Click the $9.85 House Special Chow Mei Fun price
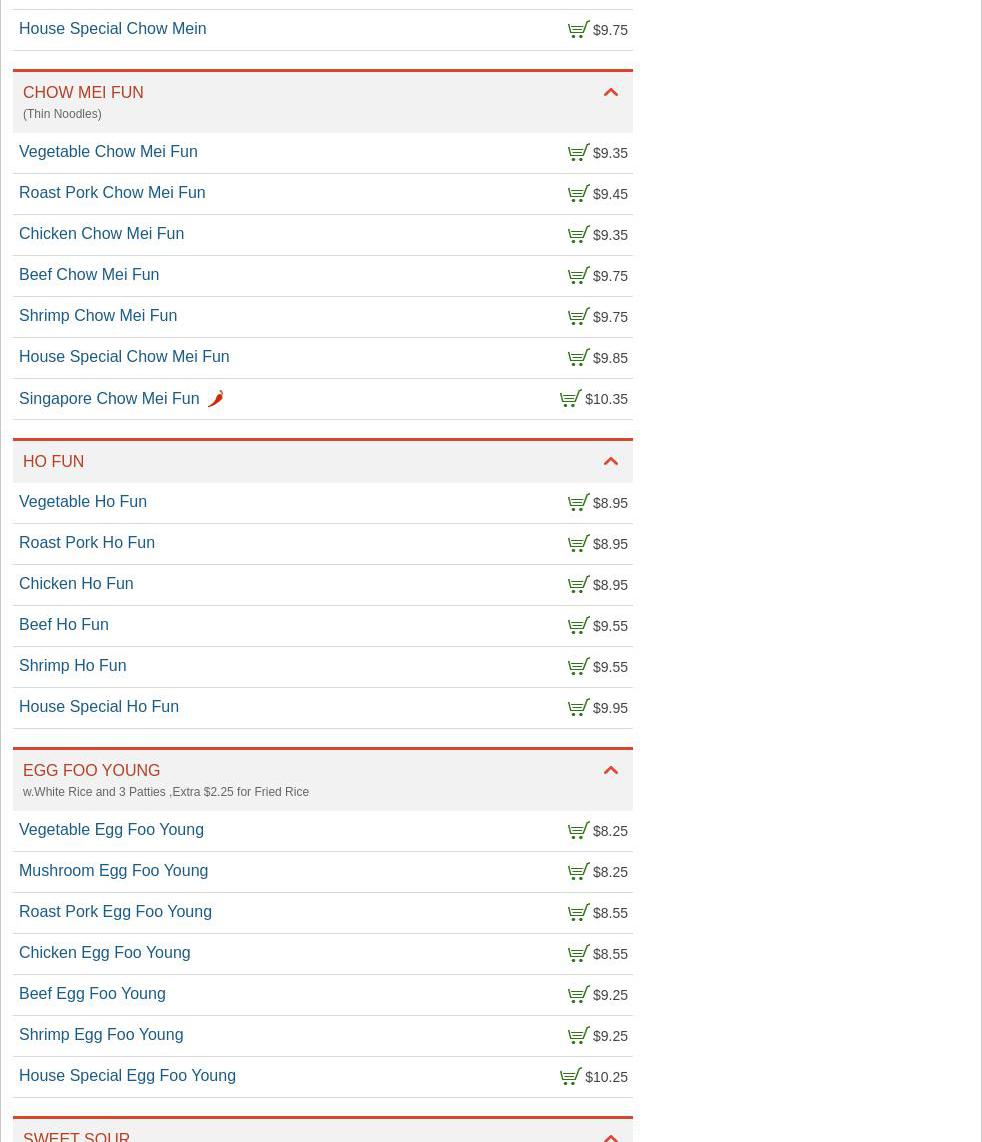The height and width of the screenshot is (1142, 982). pos(610,358)
